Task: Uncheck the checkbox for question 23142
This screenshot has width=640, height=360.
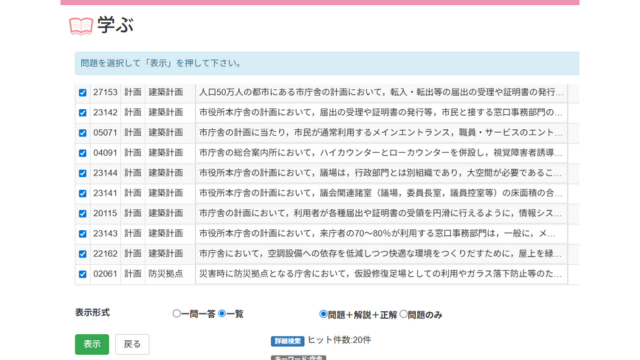Action: tap(82, 113)
